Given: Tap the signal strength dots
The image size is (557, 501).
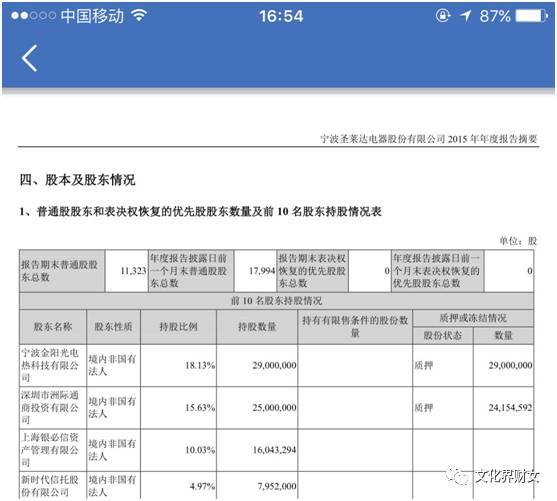Looking at the screenshot, I should point(33,16).
